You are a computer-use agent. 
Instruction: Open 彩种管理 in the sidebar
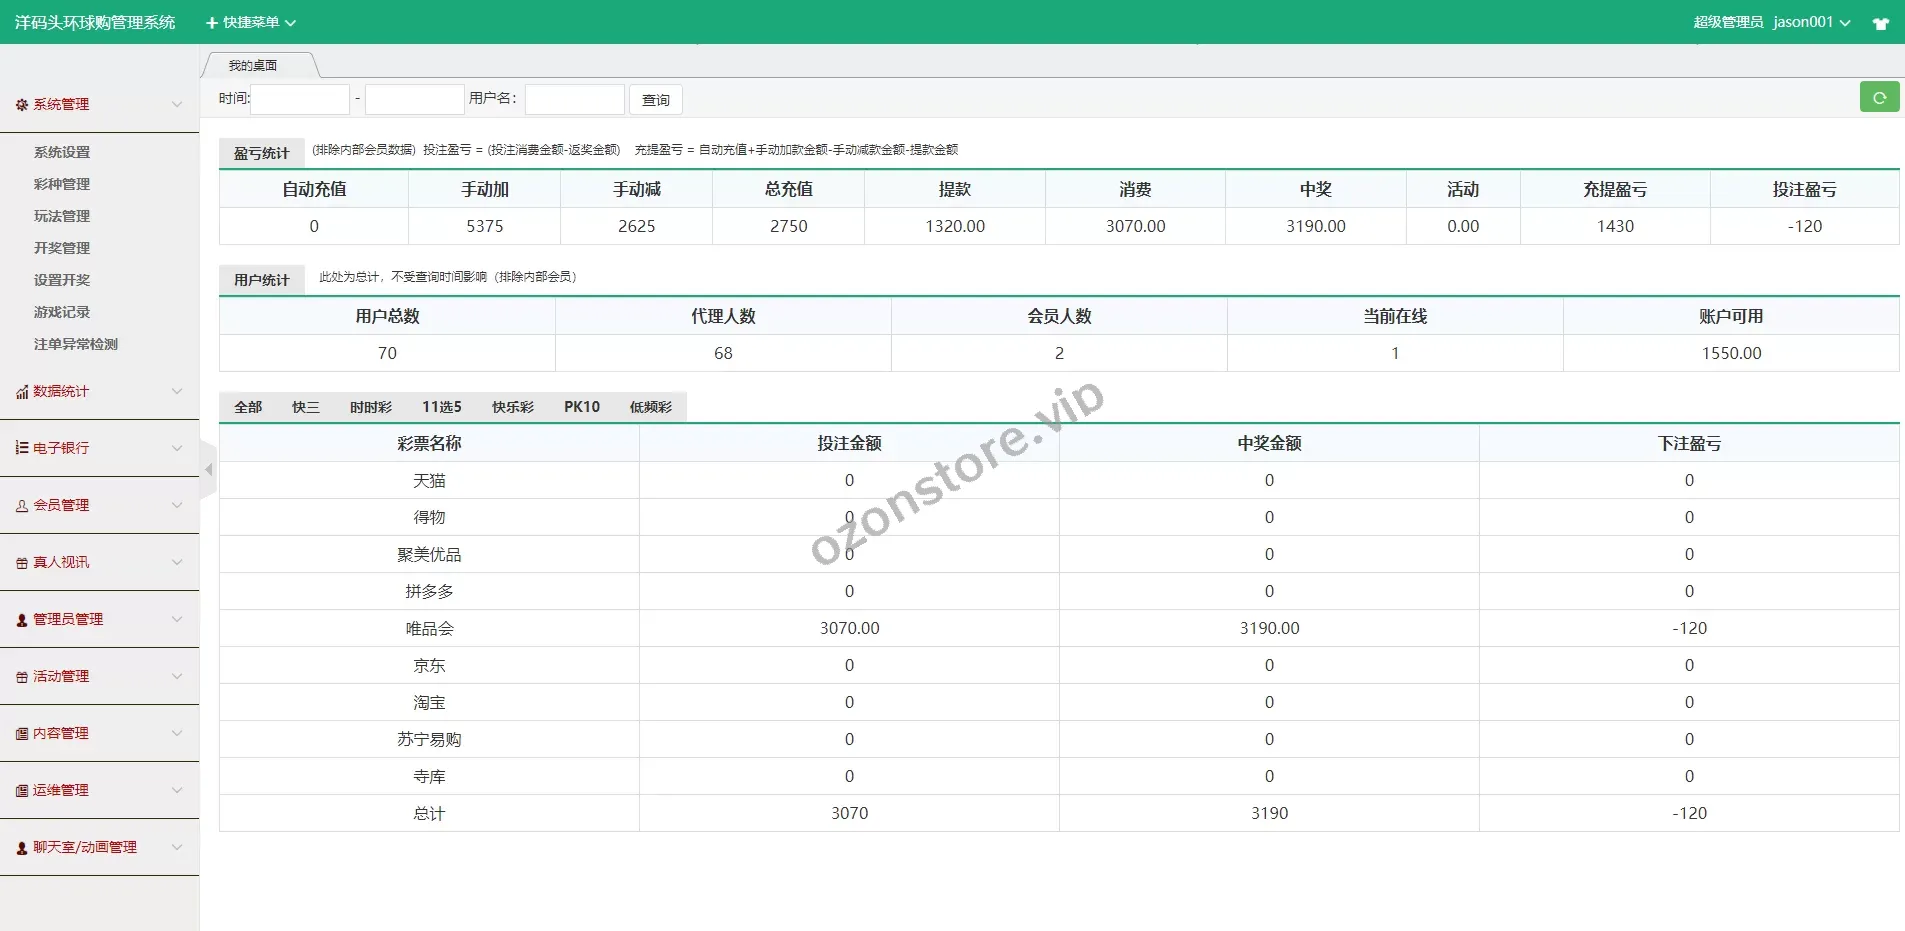tap(62, 184)
